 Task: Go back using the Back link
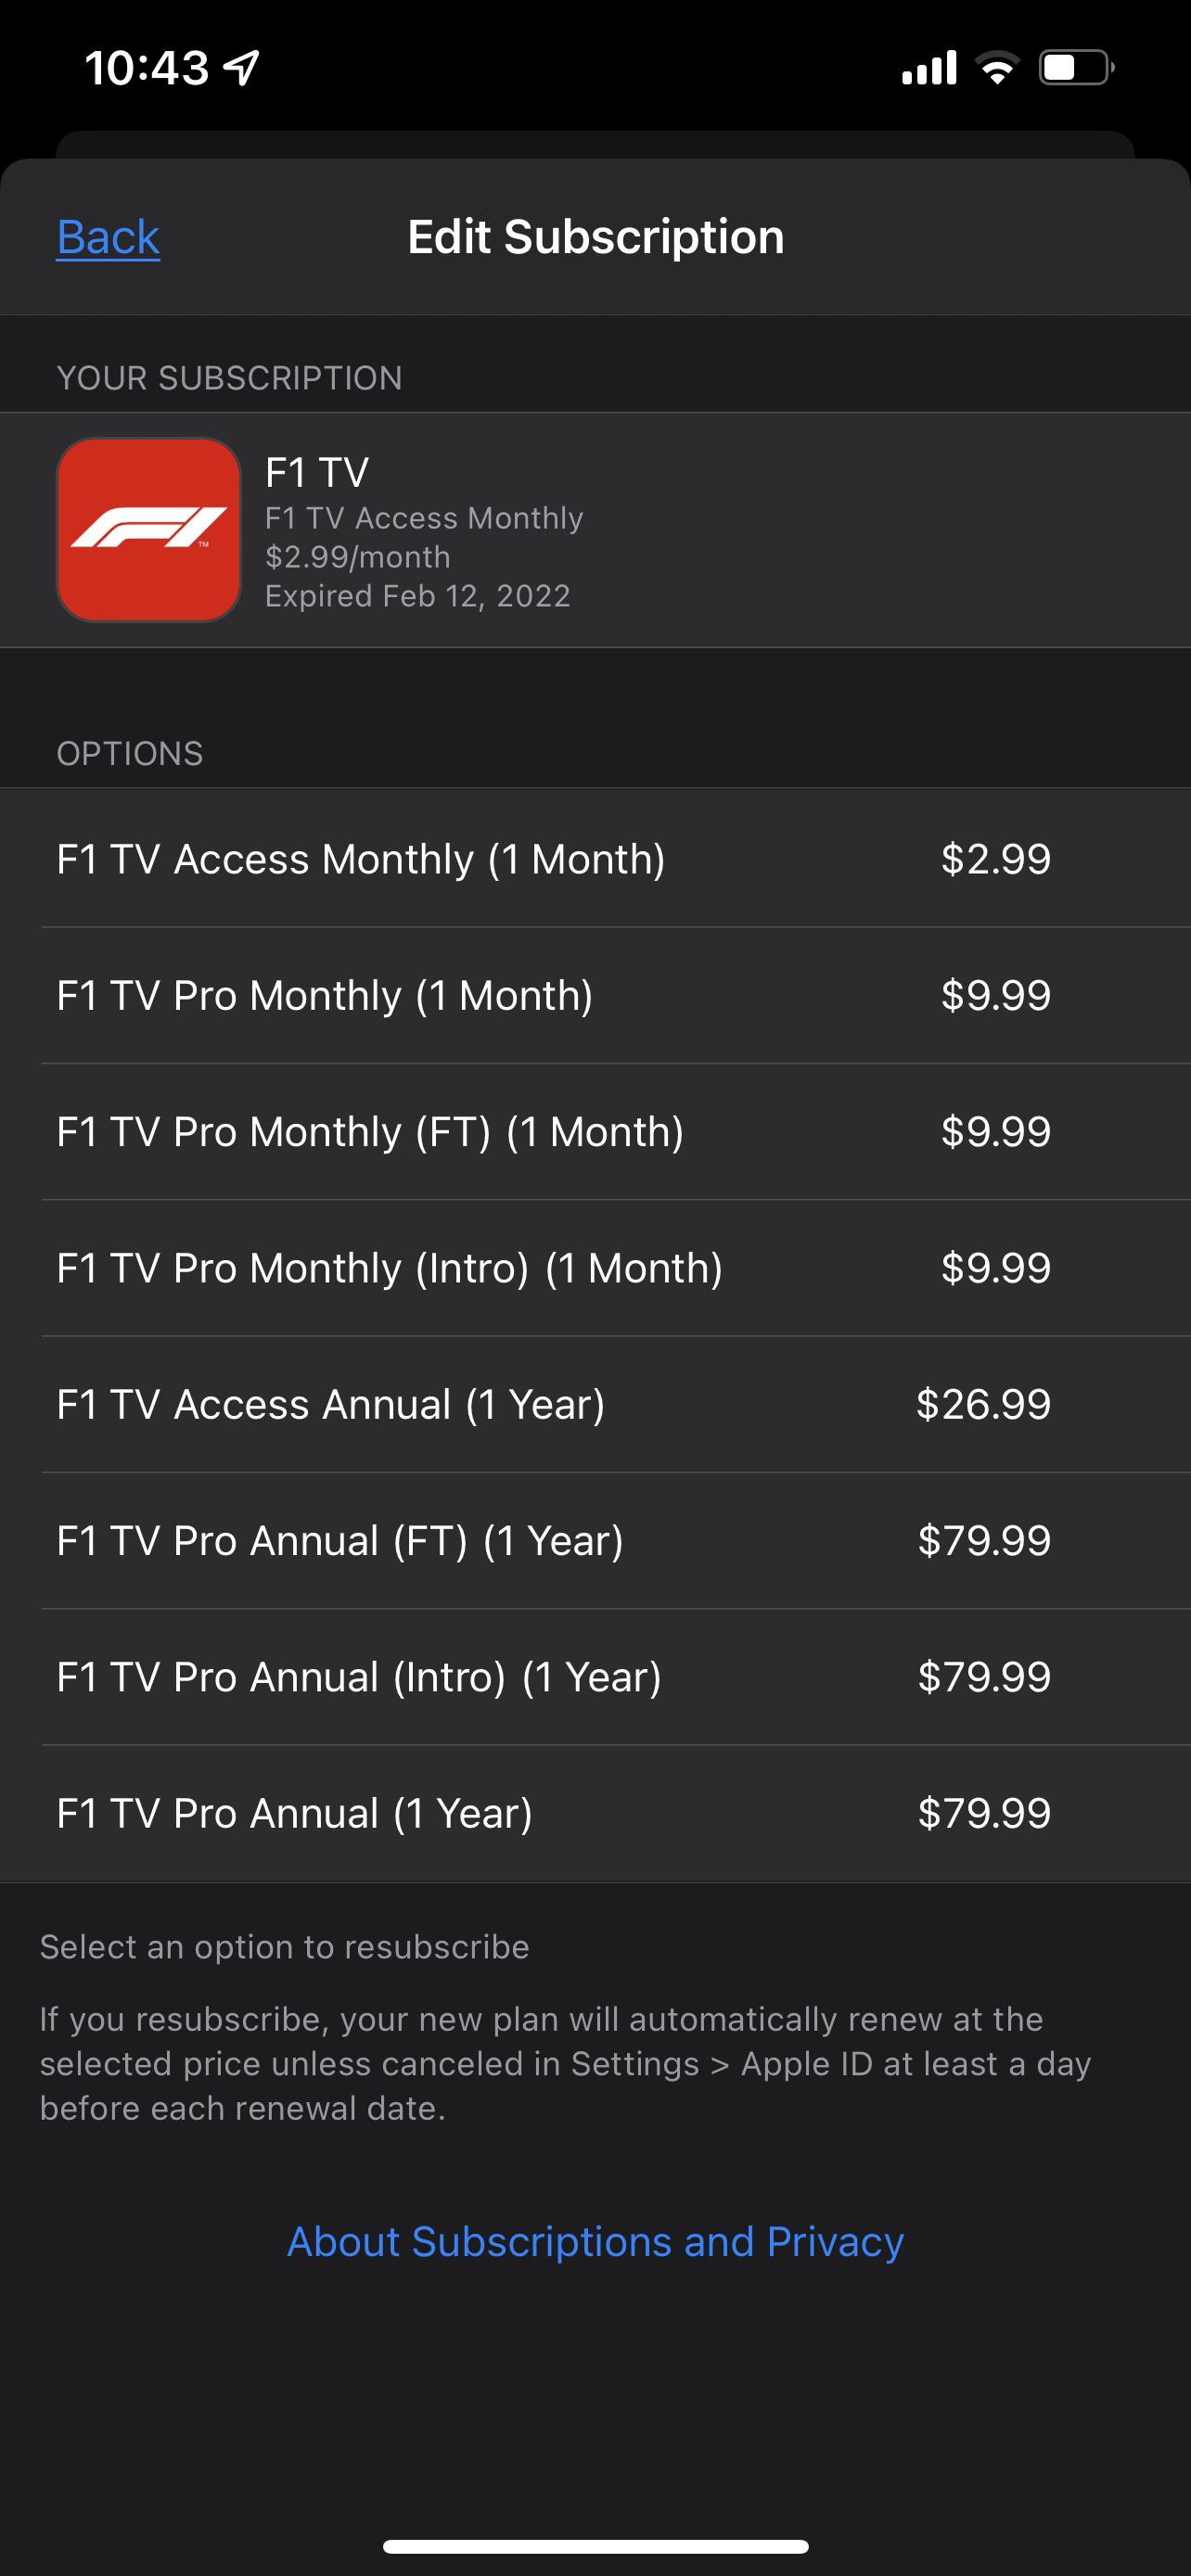(108, 237)
